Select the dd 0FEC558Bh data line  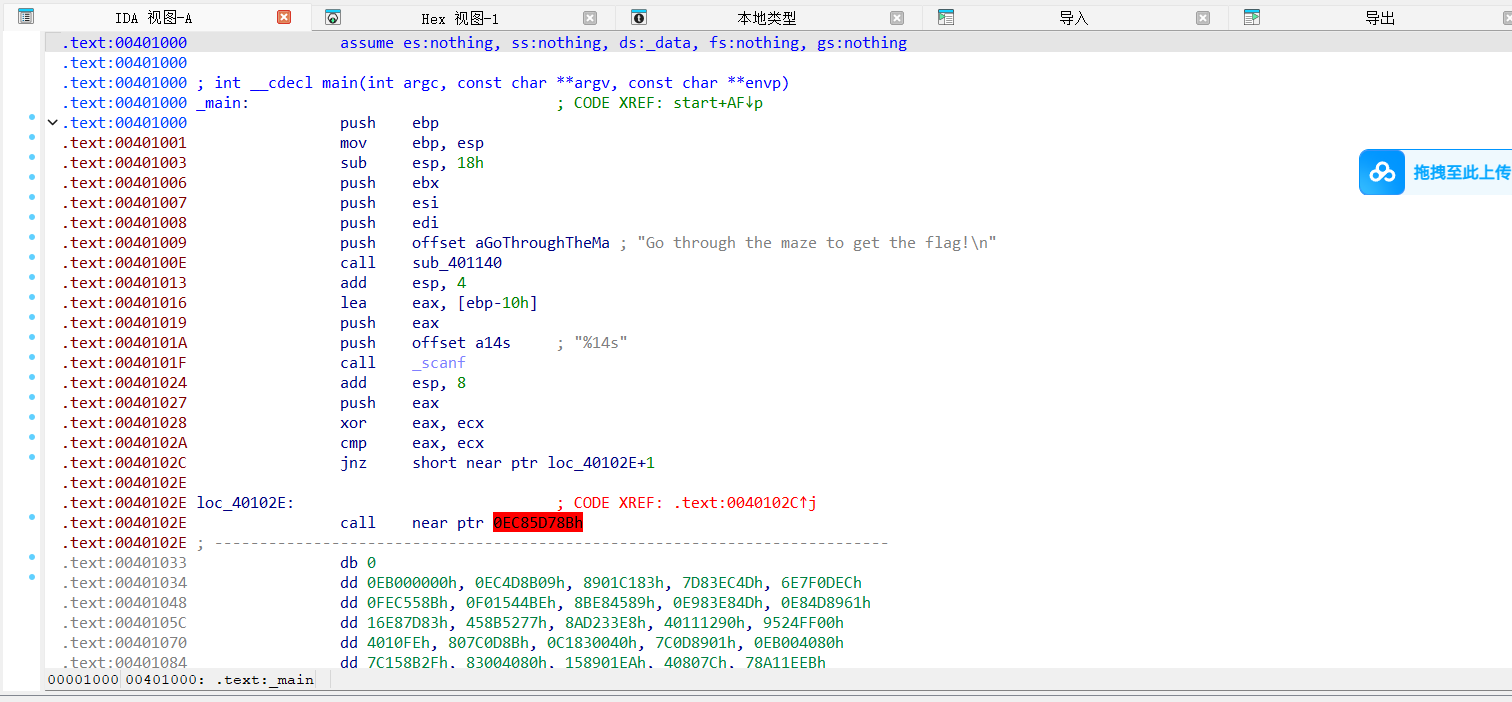pyautogui.click(x=605, y=603)
